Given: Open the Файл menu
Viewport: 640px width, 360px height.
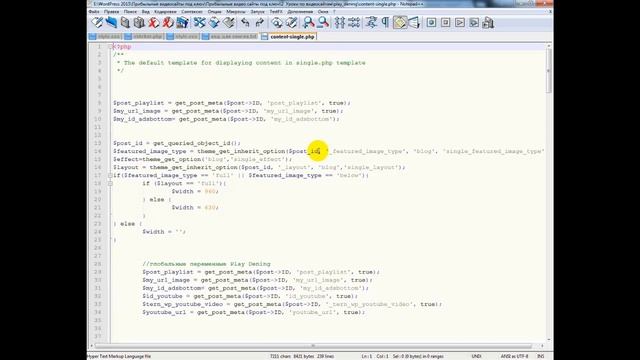Looking at the screenshot, I should tap(94, 12).
